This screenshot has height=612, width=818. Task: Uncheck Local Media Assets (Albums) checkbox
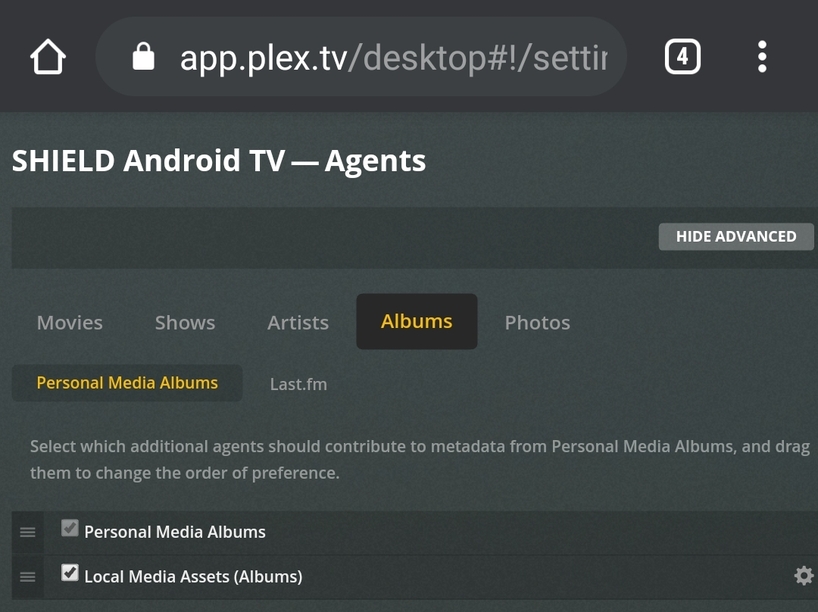(x=70, y=573)
